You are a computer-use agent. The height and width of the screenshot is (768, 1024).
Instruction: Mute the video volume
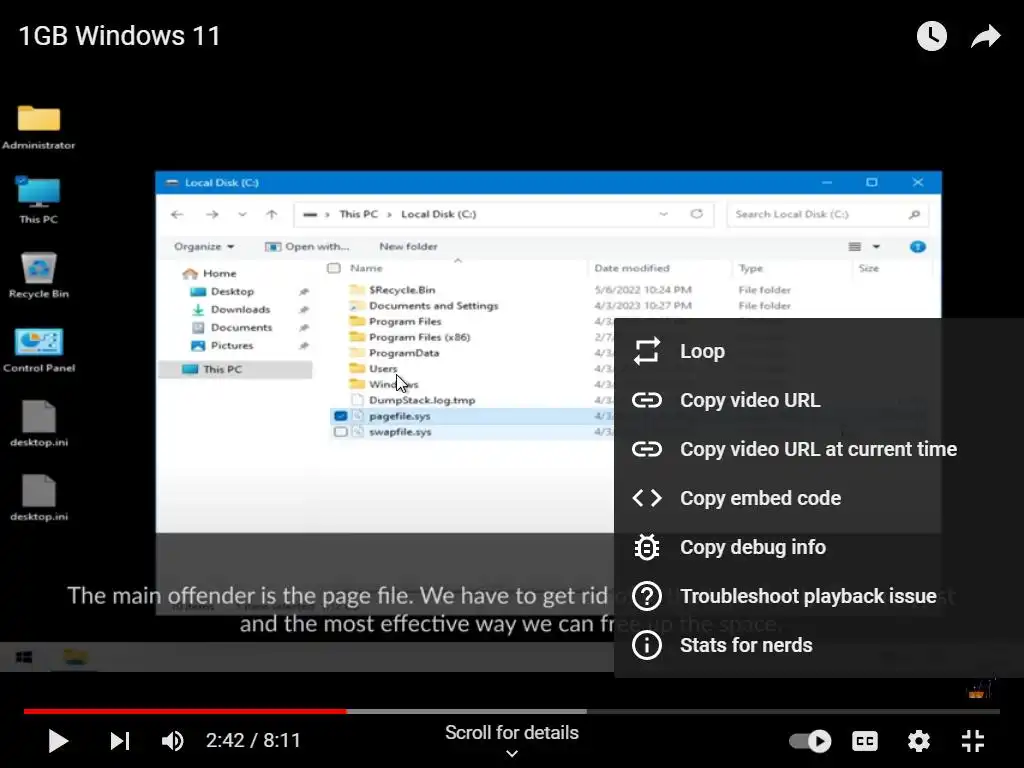tap(172, 741)
